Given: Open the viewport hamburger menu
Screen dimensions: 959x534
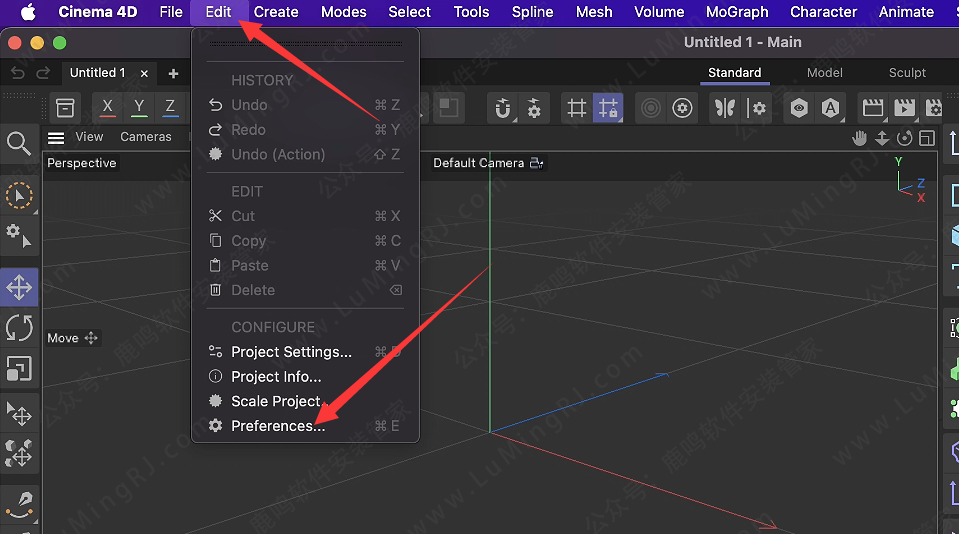Looking at the screenshot, I should pos(56,138).
